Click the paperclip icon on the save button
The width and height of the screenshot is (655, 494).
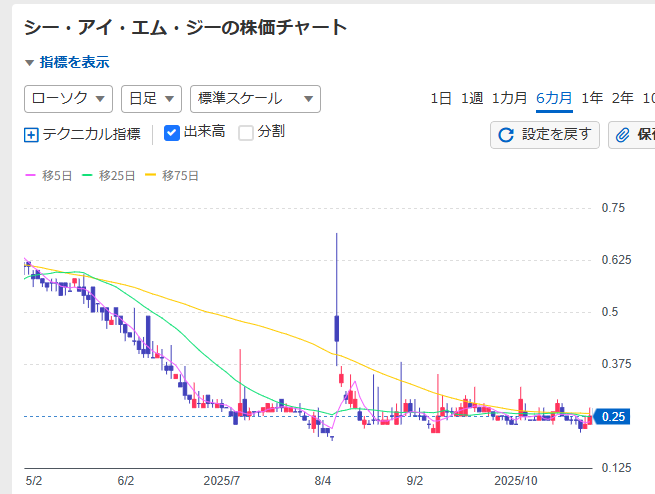click(623, 134)
